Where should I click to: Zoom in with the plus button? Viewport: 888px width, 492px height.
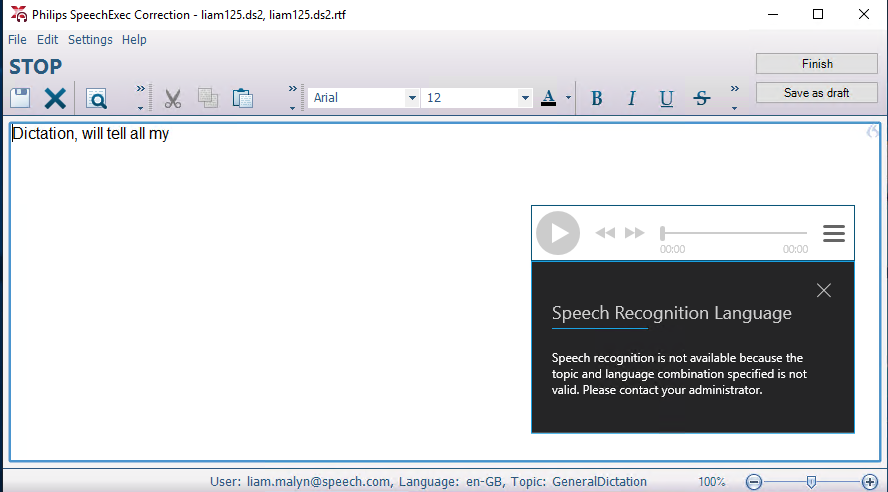click(x=869, y=482)
